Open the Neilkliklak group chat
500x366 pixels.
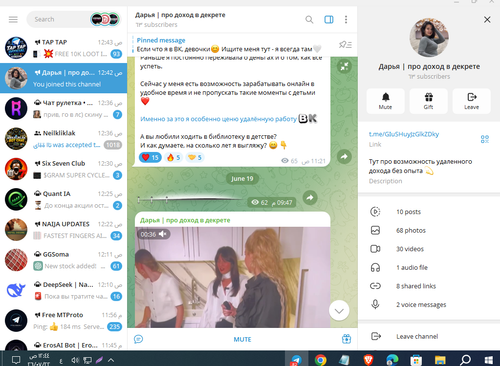pos(63,139)
